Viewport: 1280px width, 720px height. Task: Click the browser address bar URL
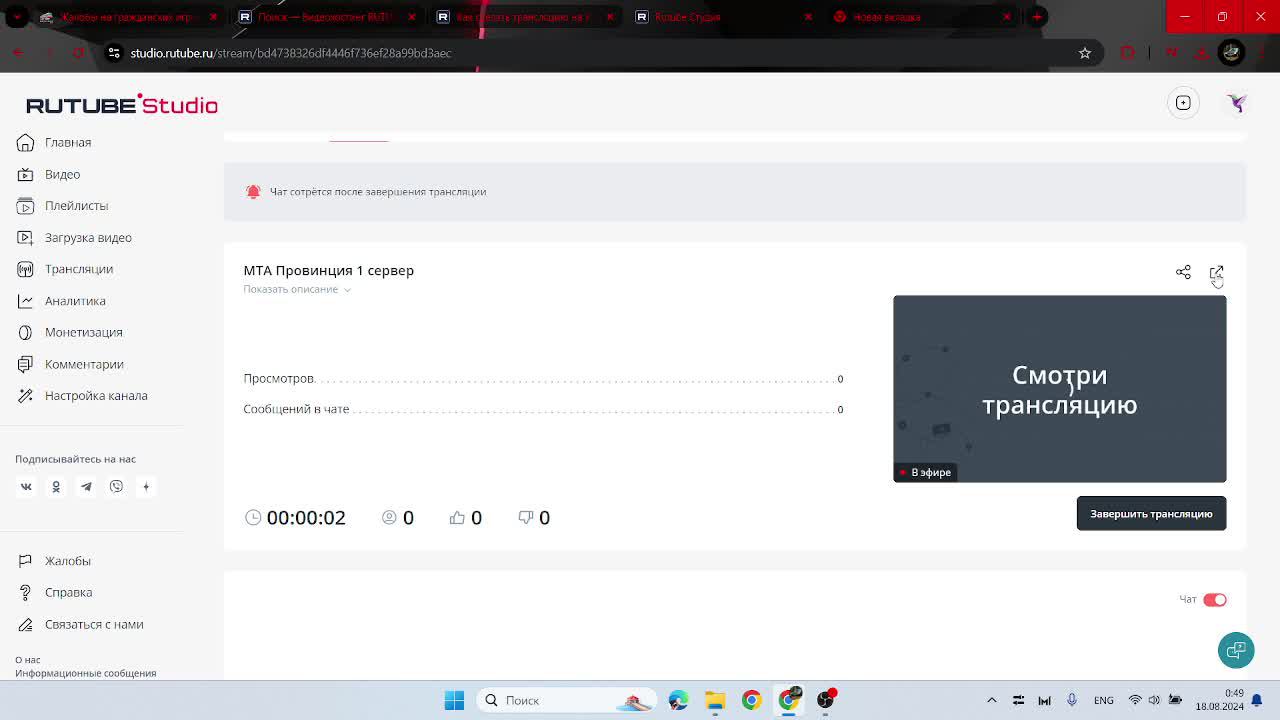[x=291, y=53]
